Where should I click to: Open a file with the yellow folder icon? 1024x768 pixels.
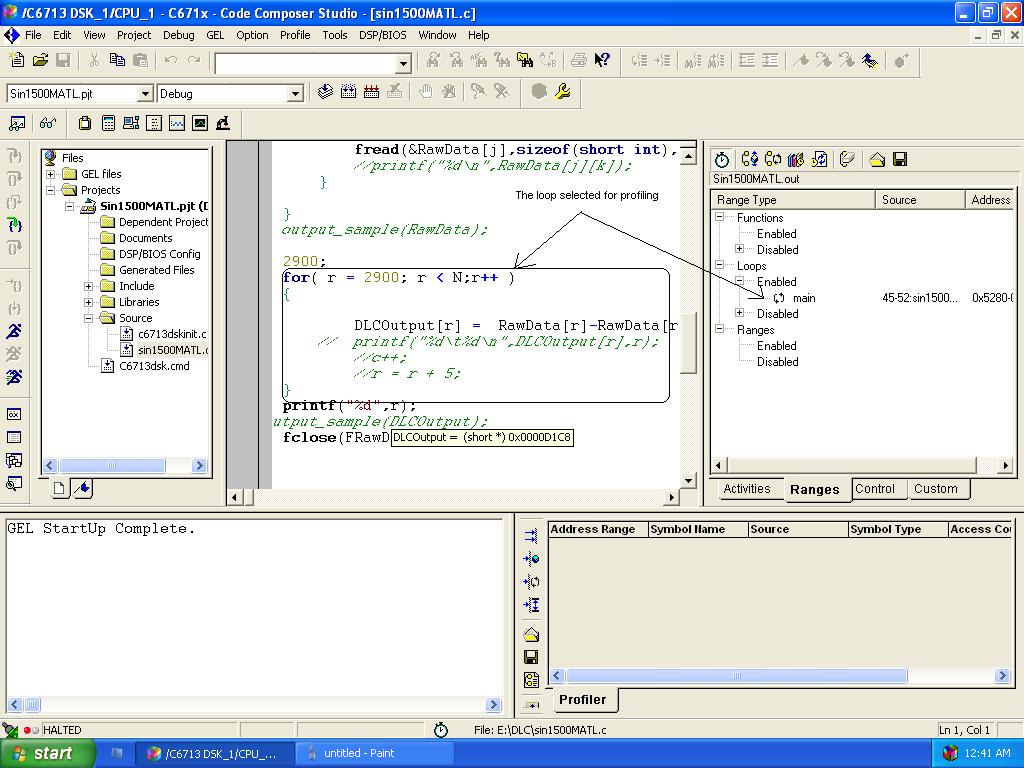[x=40, y=61]
